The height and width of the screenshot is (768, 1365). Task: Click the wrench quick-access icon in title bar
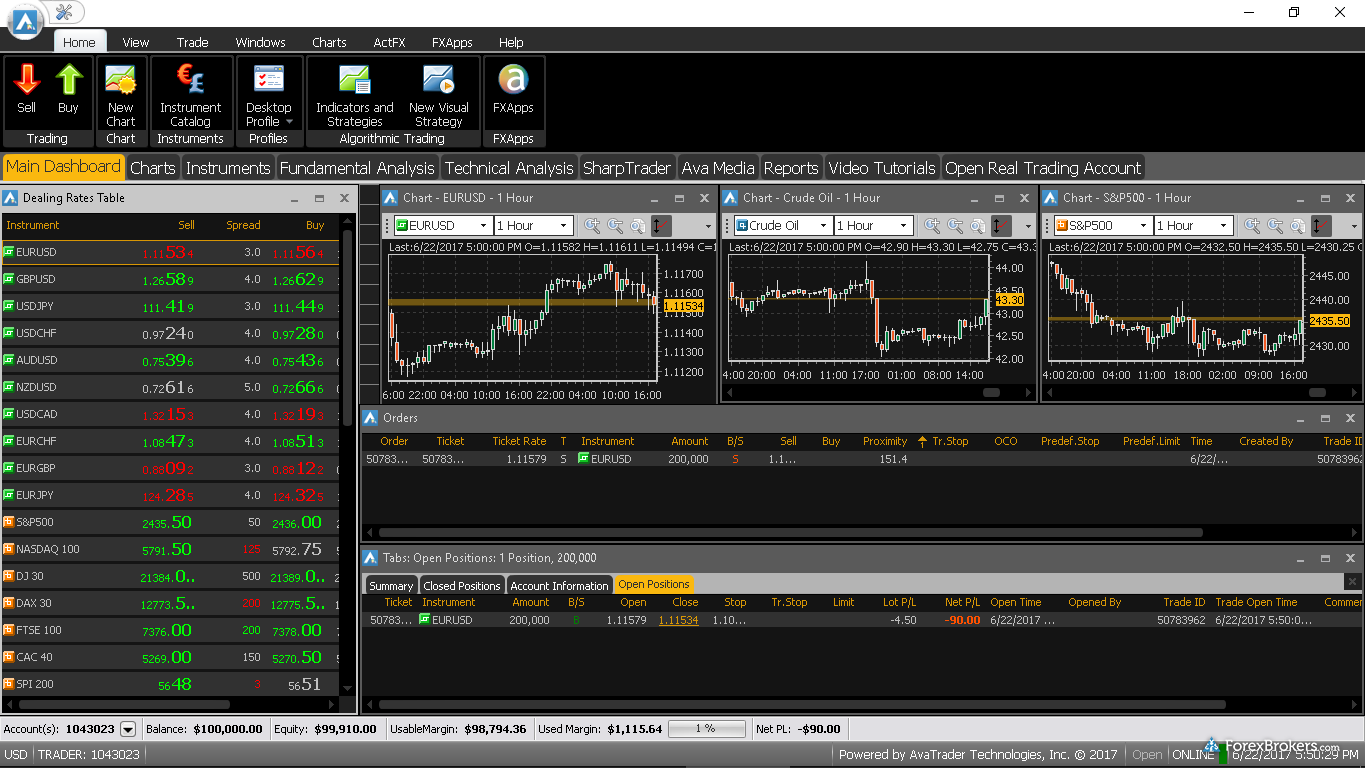pyautogui.click(x=65, y=12)
